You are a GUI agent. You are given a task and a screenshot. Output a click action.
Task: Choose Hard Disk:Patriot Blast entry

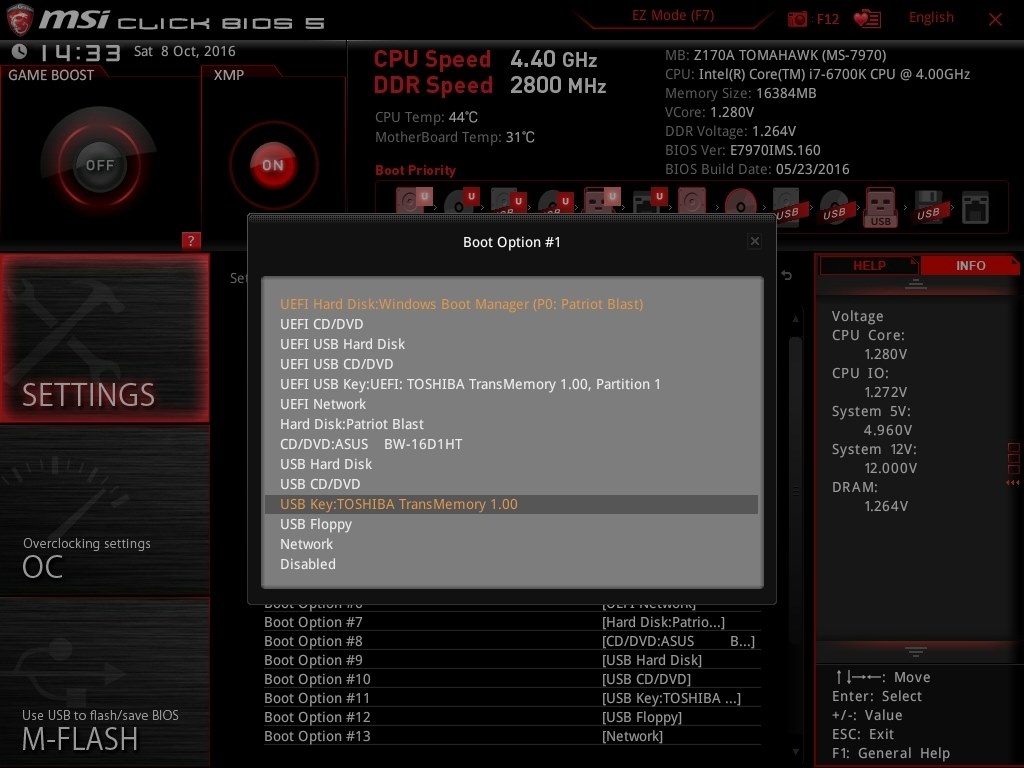pyautogui.click(x=511, y=424)
